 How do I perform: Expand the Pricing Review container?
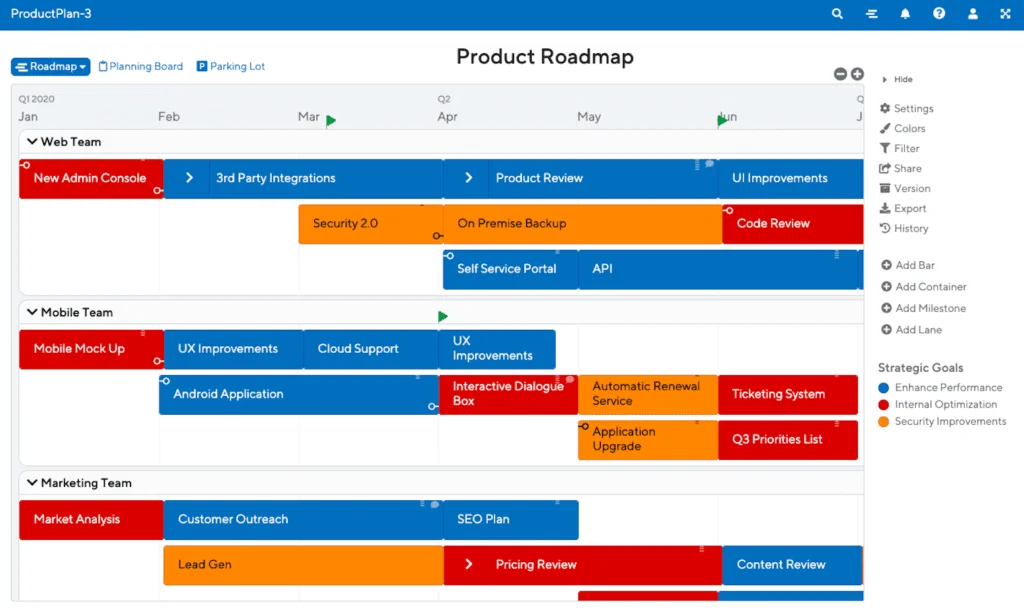point(467,564)
